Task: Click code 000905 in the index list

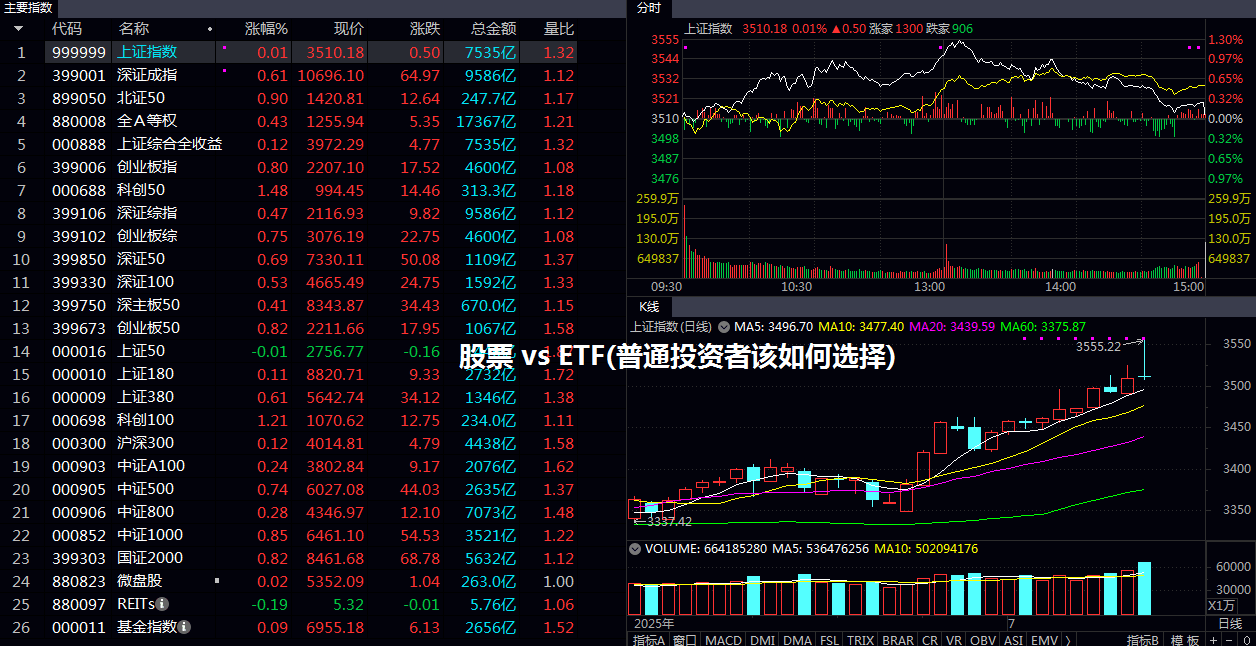Action: tap(78, 489)
